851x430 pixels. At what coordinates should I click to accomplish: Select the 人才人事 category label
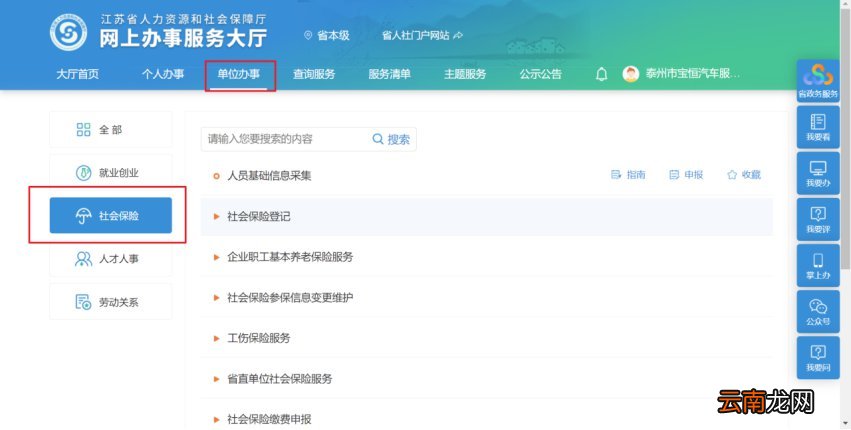[x=119, y=259]
